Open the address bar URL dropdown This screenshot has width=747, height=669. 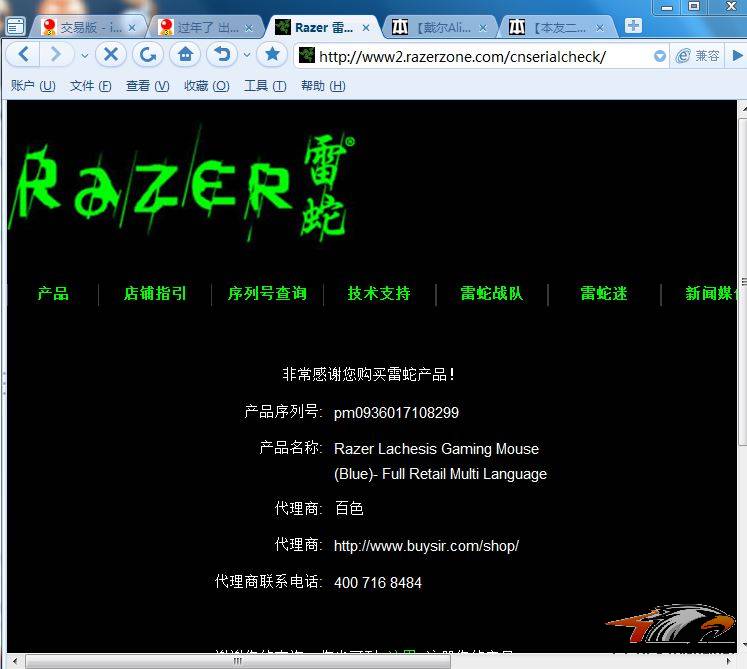(x=660, y=56)
